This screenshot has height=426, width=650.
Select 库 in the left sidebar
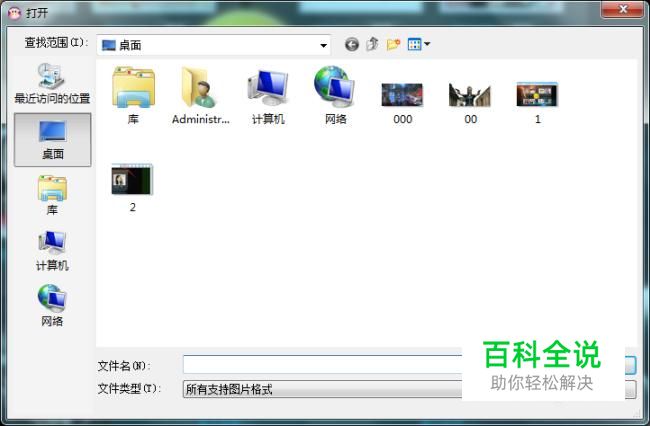(x=52, y=195)
